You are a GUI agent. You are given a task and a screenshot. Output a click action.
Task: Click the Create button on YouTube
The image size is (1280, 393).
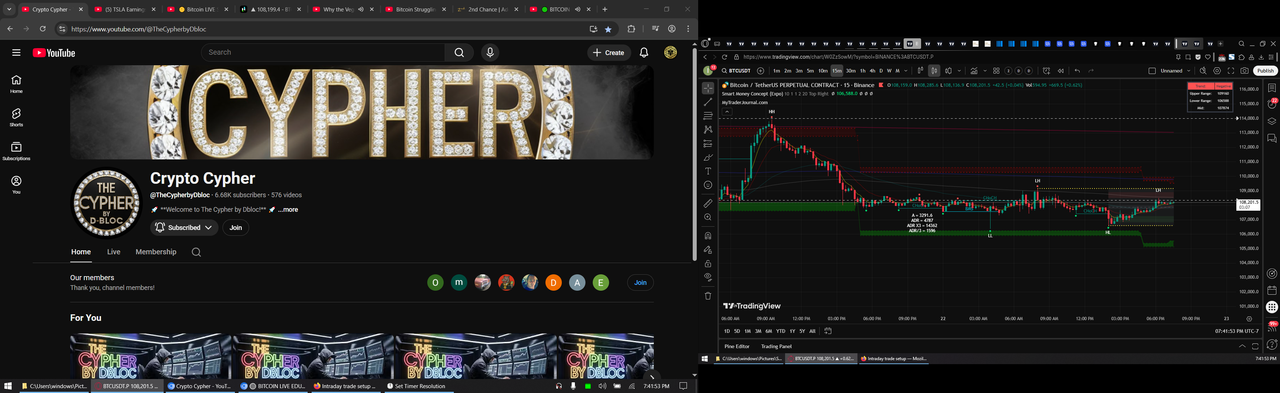click(609, 52)
